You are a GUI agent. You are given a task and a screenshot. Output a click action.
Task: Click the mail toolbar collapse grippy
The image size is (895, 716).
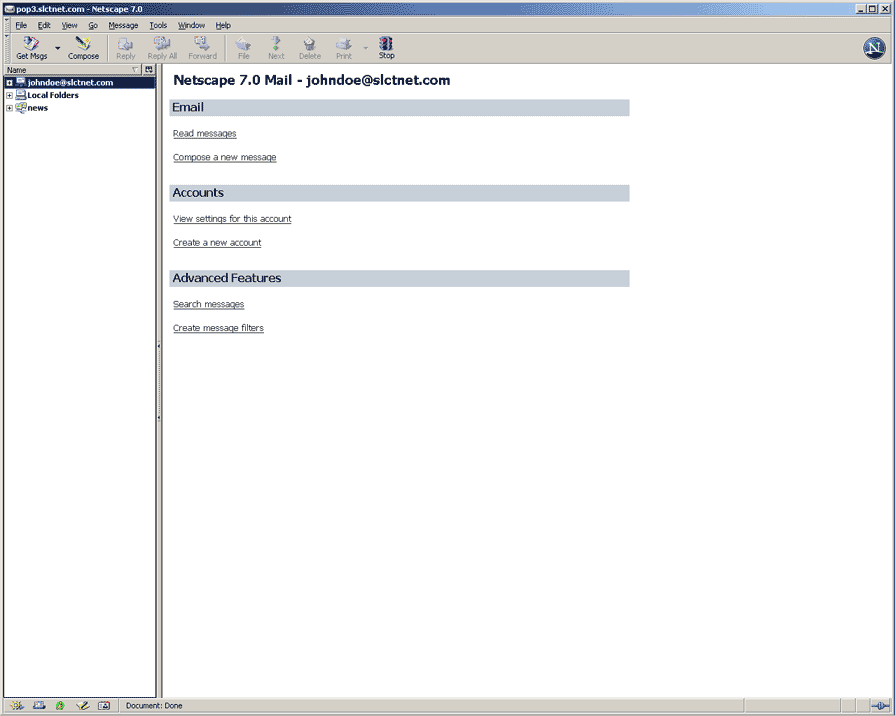pyautogui.click(x=7, y=48)
